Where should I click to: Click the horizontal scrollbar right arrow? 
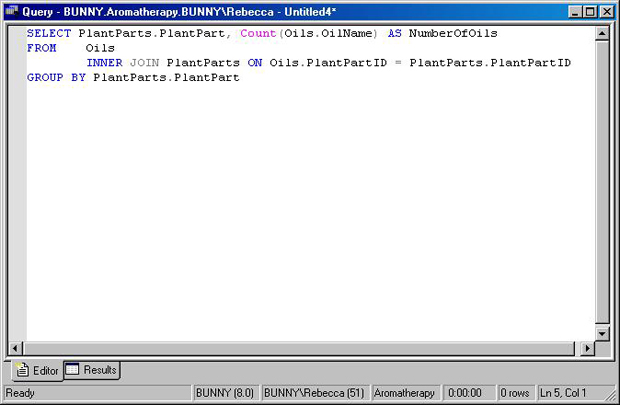point(587,348)
